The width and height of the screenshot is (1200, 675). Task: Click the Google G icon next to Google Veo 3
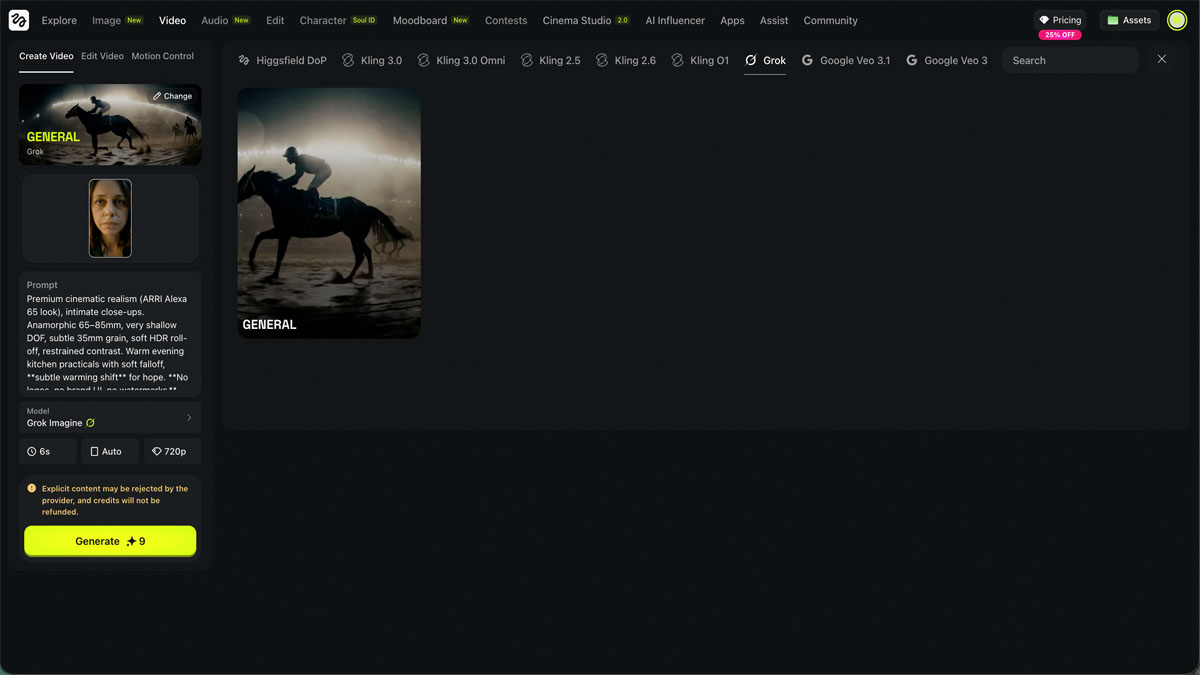pos(911,60)
